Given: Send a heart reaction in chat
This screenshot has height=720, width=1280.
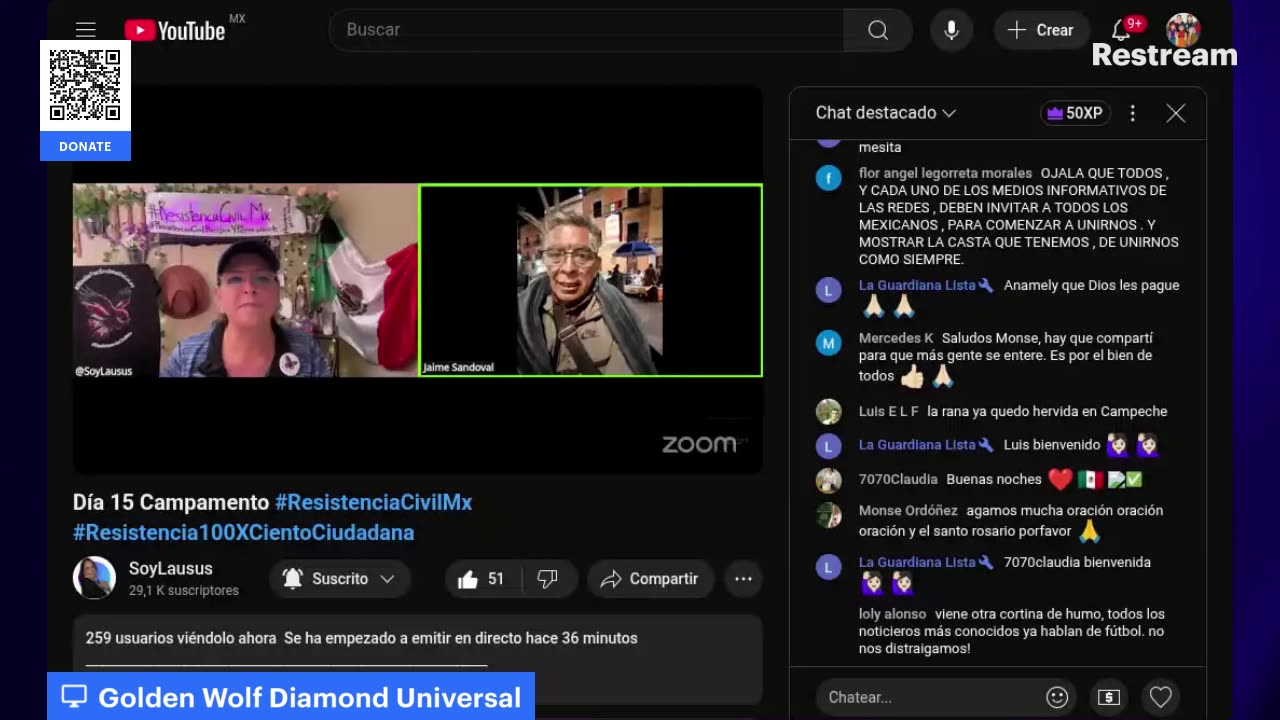Looking at the screenshot, I should (x=1160, y=697).
